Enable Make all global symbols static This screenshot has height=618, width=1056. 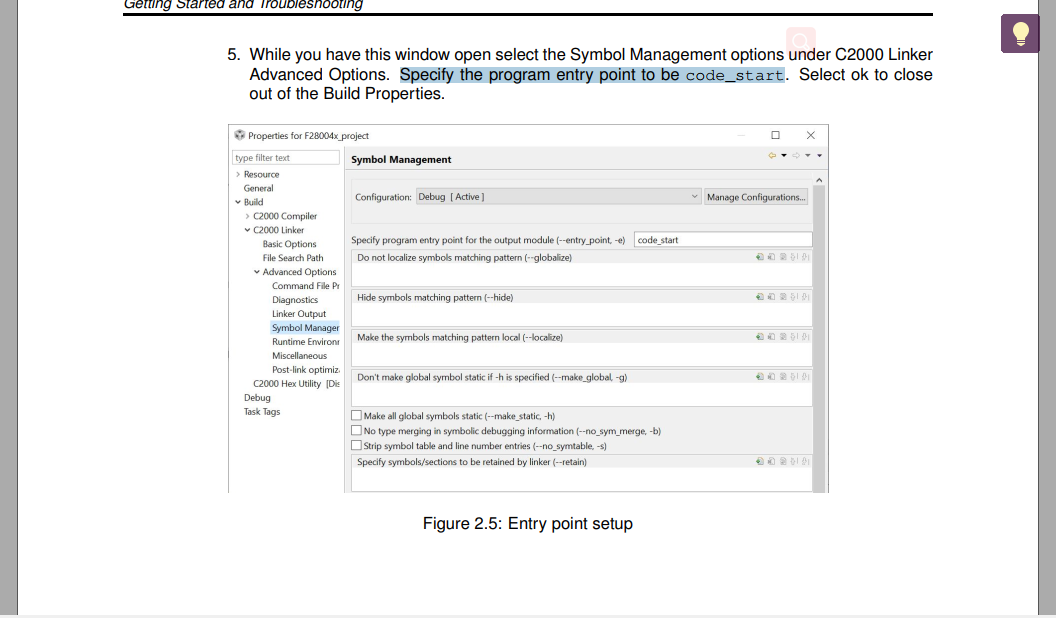[x=356, y=415]
